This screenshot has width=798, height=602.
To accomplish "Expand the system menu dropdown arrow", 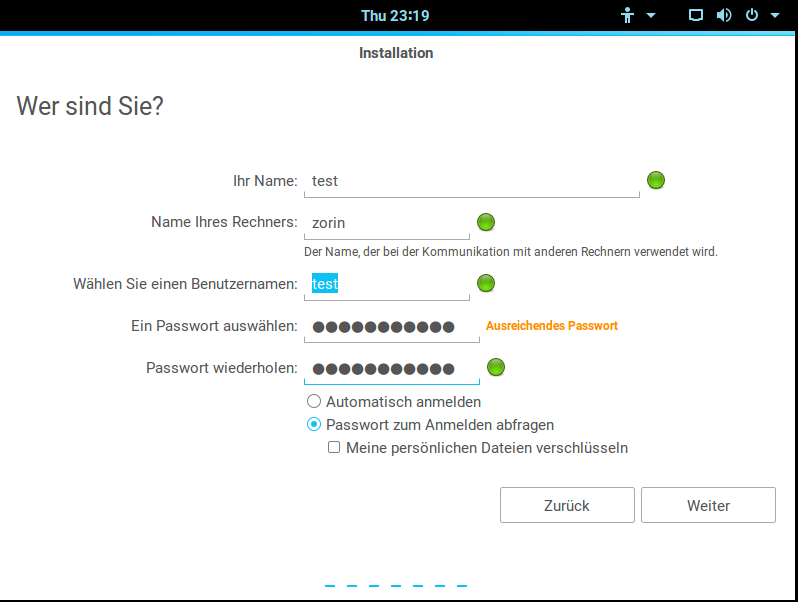I will (x=775, y=16).
